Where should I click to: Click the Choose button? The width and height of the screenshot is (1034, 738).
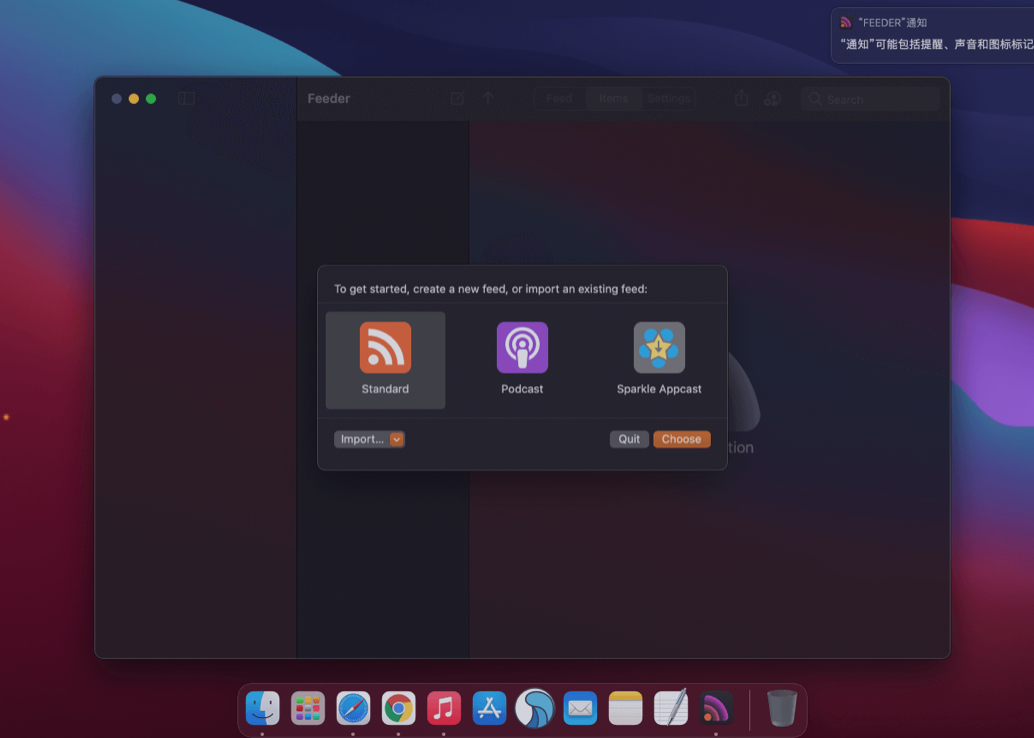(x=682, y=439)
